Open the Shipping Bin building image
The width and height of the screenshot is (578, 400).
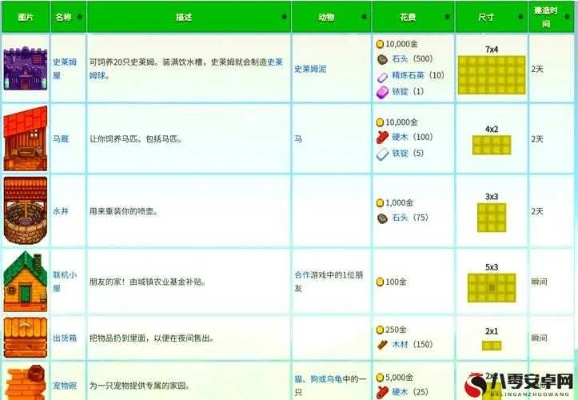pos(25,337)
